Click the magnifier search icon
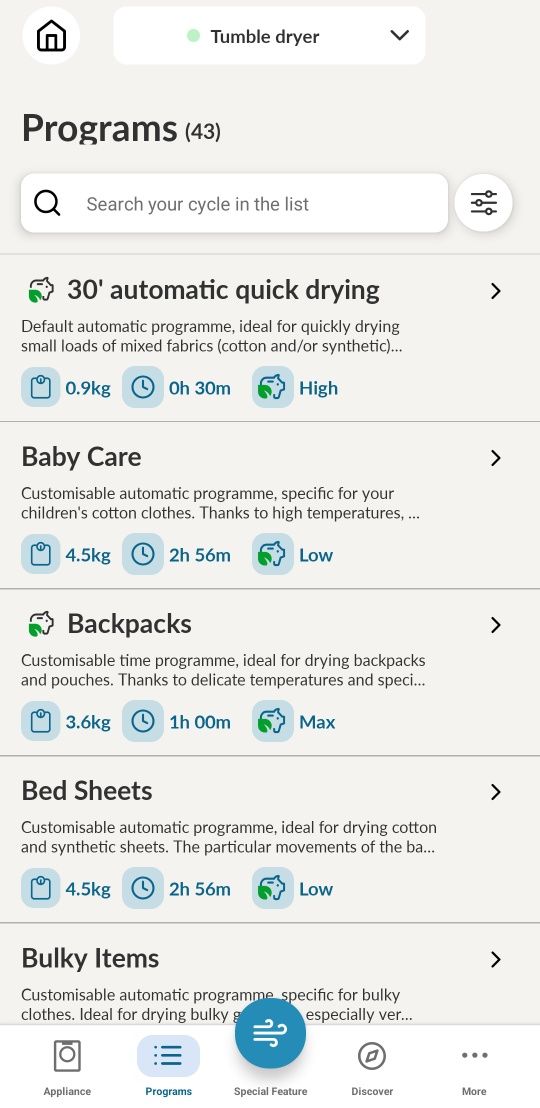540x1108 pixels. (x=47, y=204)
